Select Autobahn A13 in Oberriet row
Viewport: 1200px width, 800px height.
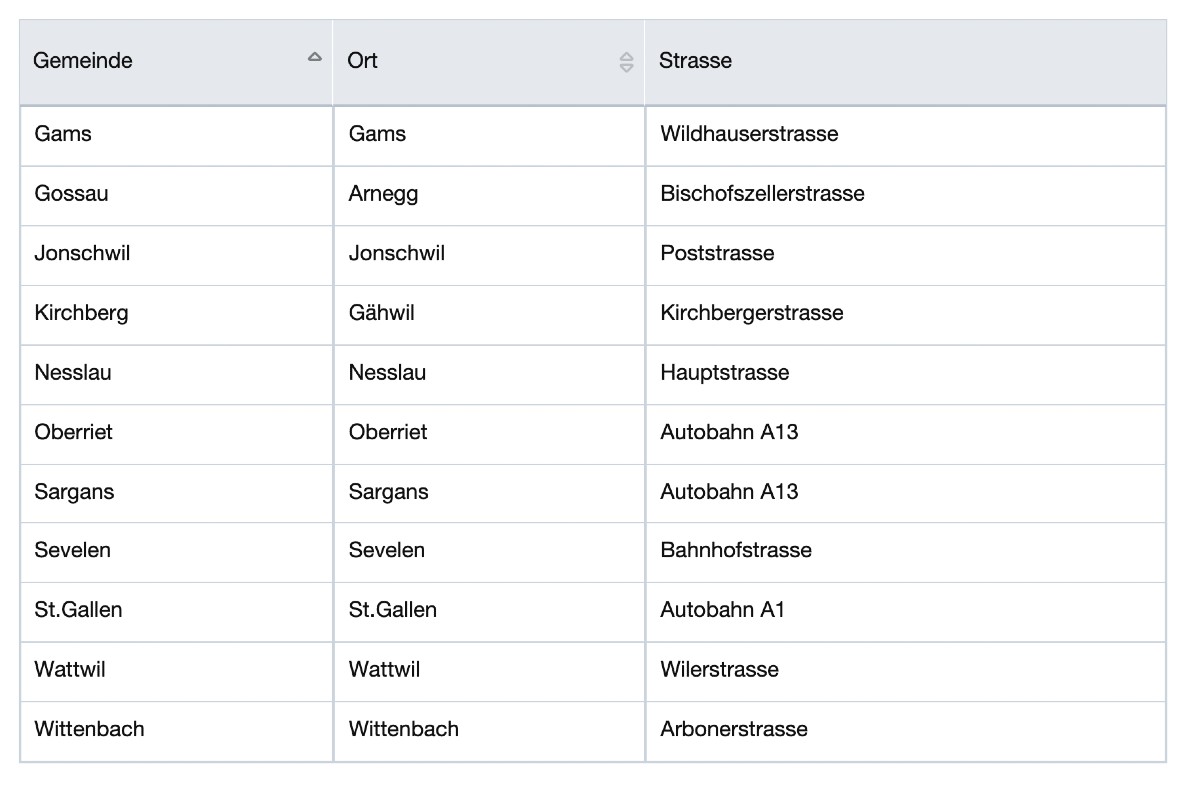click(729, 432)
